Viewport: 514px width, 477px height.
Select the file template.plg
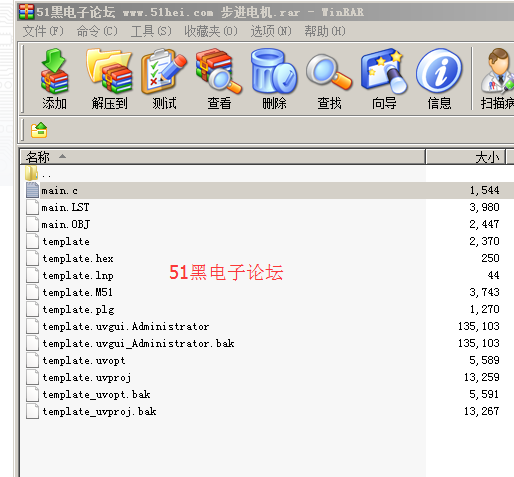[x=78, y=310]
